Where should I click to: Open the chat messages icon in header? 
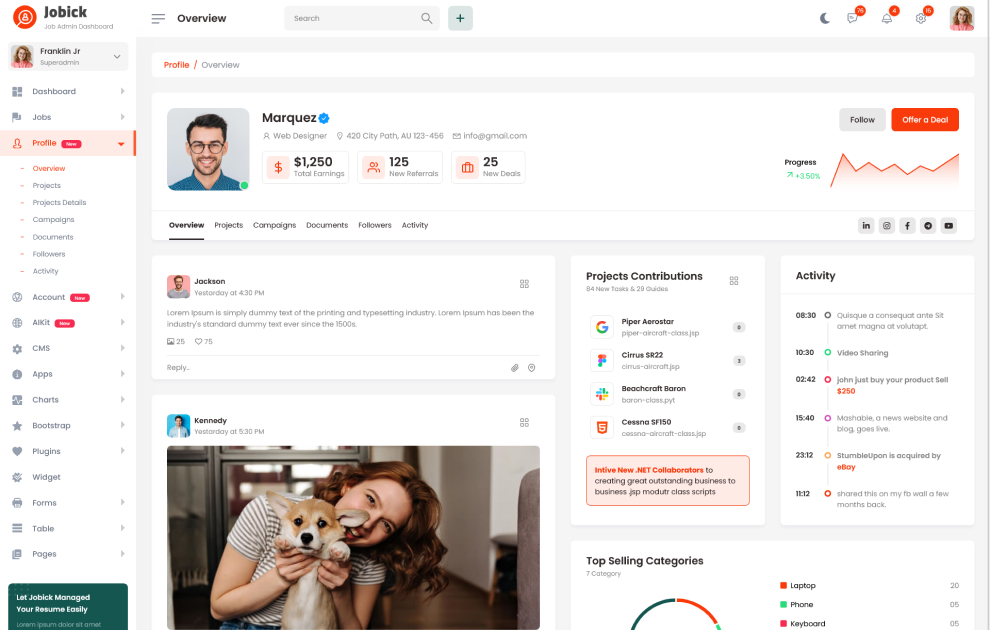click(853, 18)
